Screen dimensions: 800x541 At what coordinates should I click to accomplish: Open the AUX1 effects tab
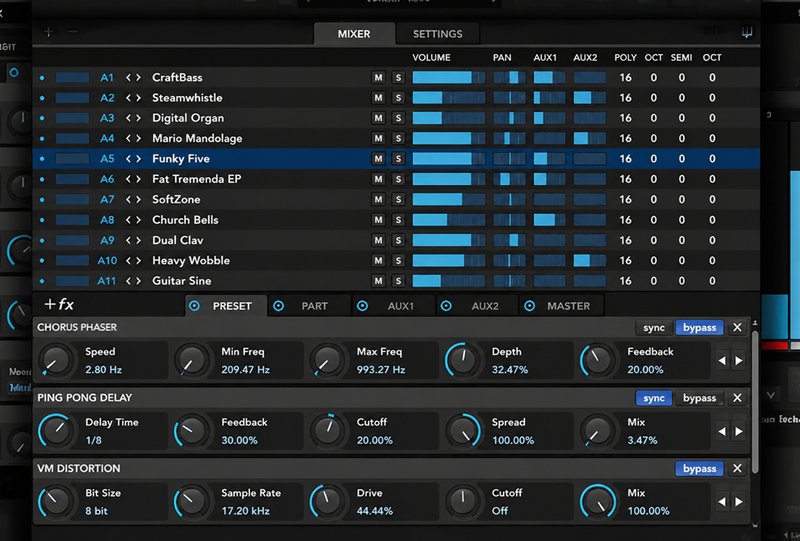point(393,306)
